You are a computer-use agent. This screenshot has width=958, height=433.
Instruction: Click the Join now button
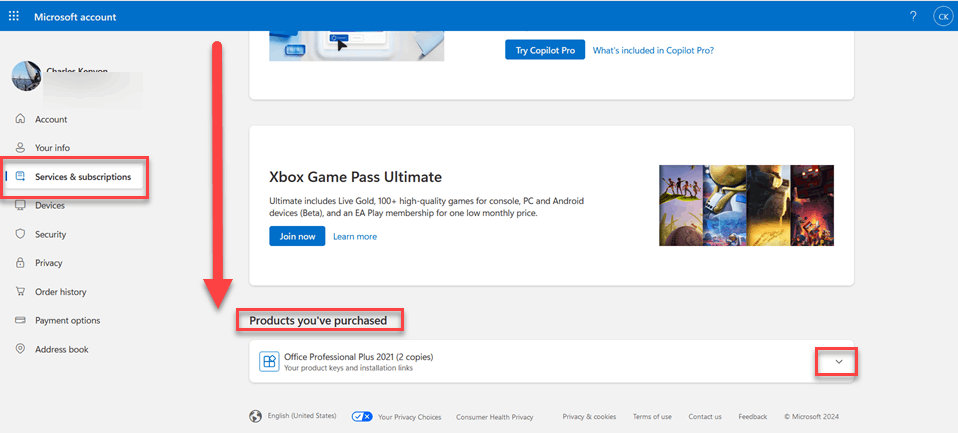click(297, 236)
